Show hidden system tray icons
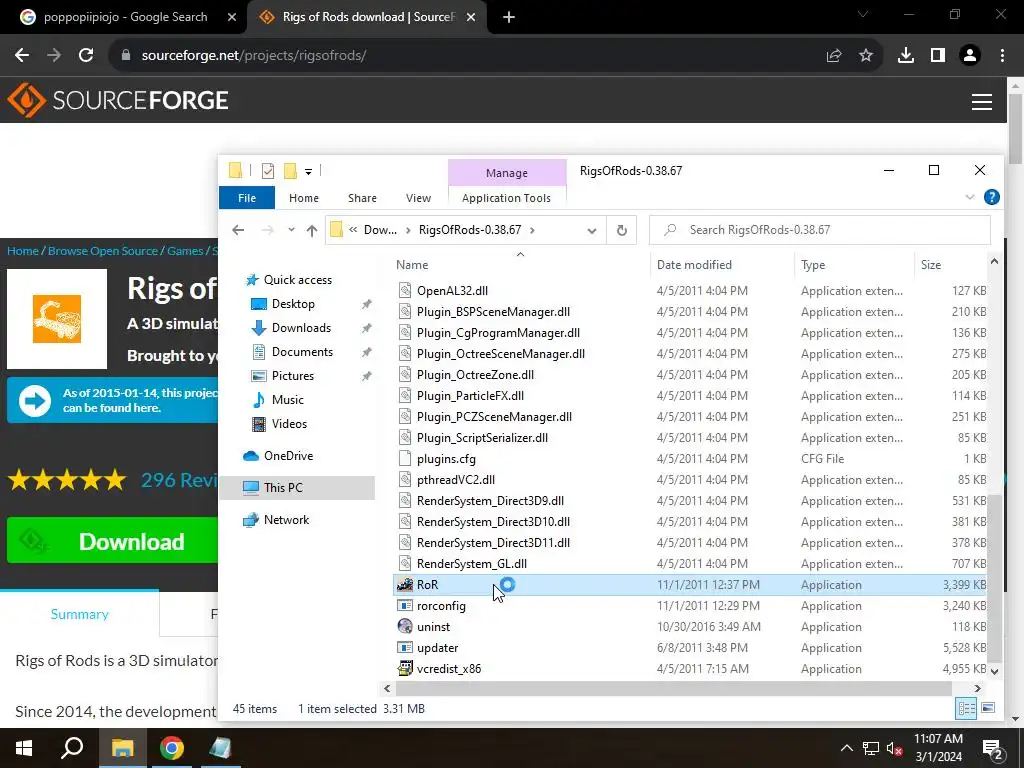Viewport: 1024px width, 768px height. (x=846, y=748)
